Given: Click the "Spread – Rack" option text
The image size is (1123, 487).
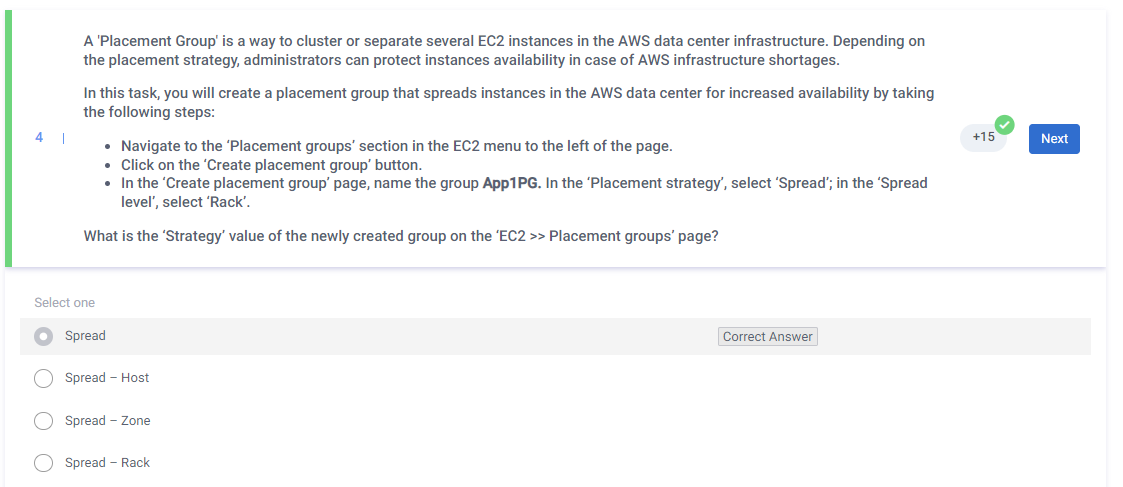Looking at the screenshot, I should [107, 463].
